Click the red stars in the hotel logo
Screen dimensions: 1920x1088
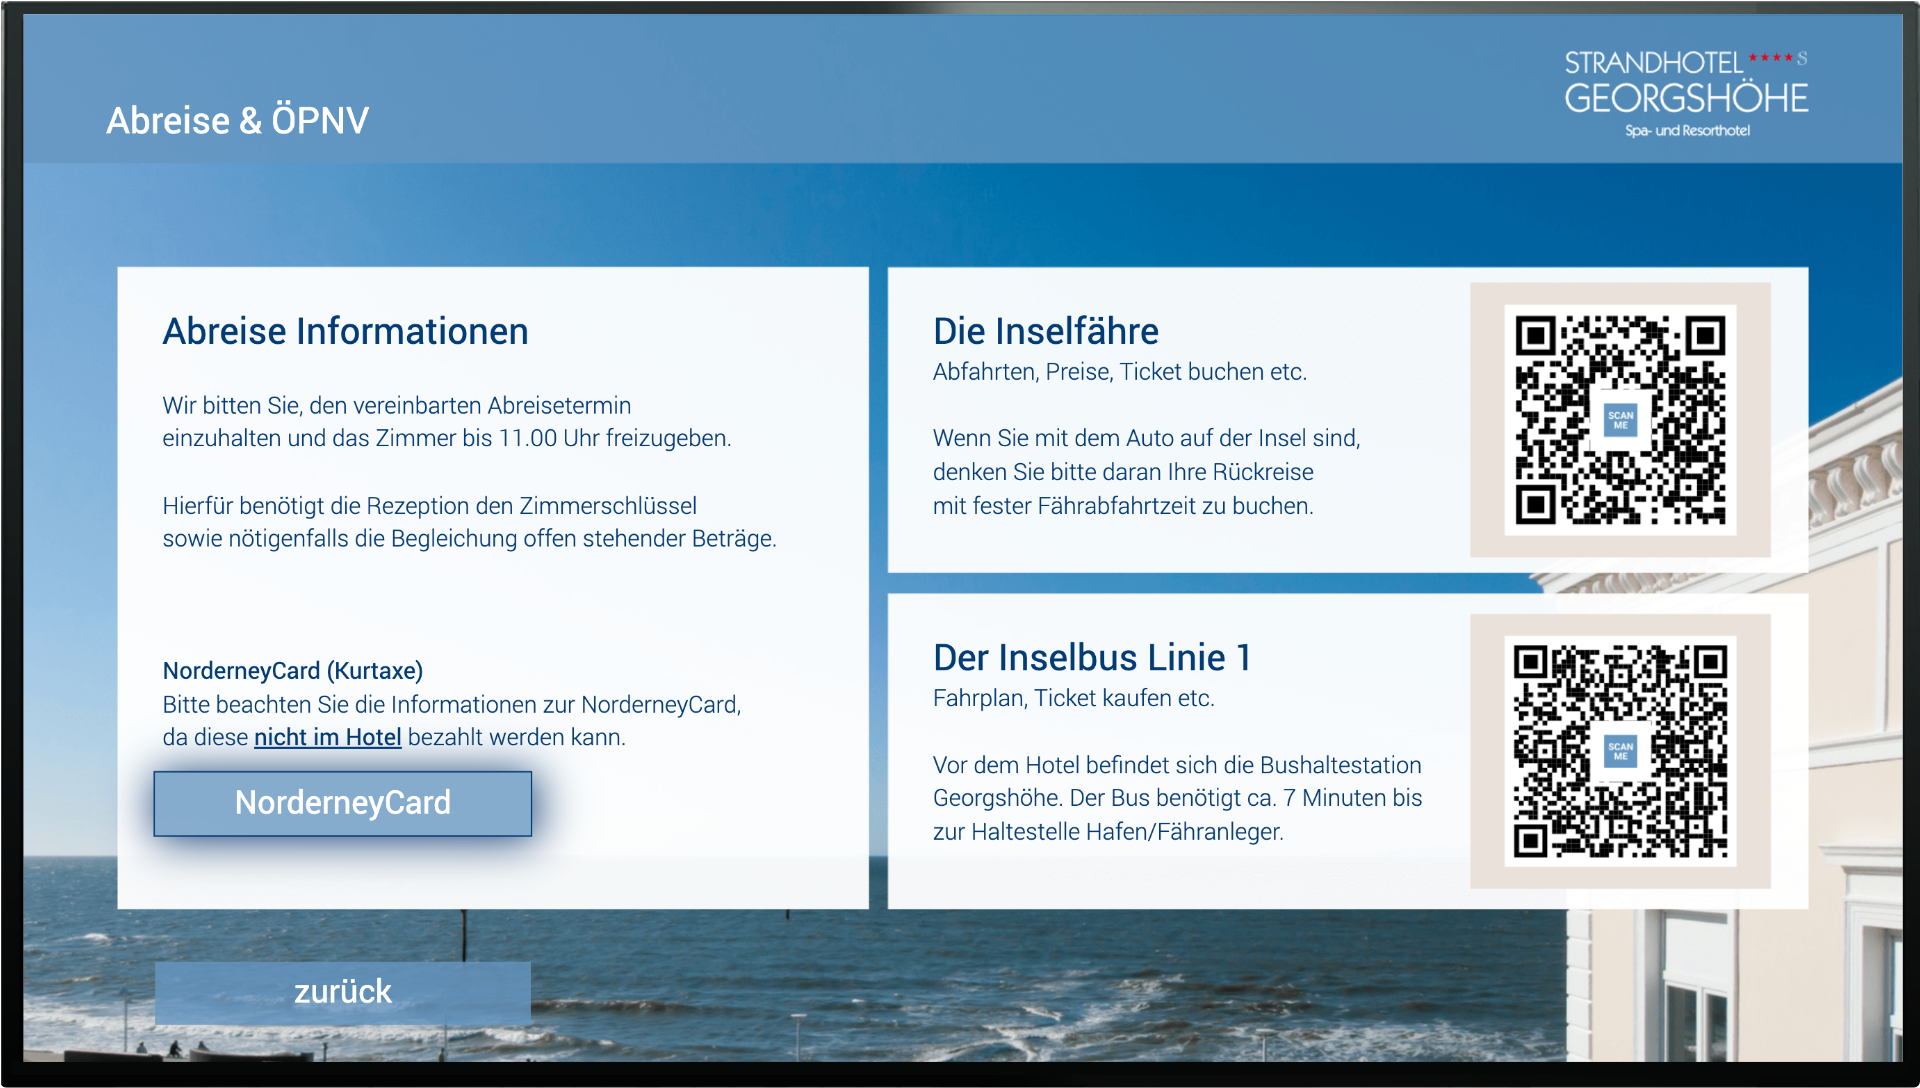(1771, 57)
